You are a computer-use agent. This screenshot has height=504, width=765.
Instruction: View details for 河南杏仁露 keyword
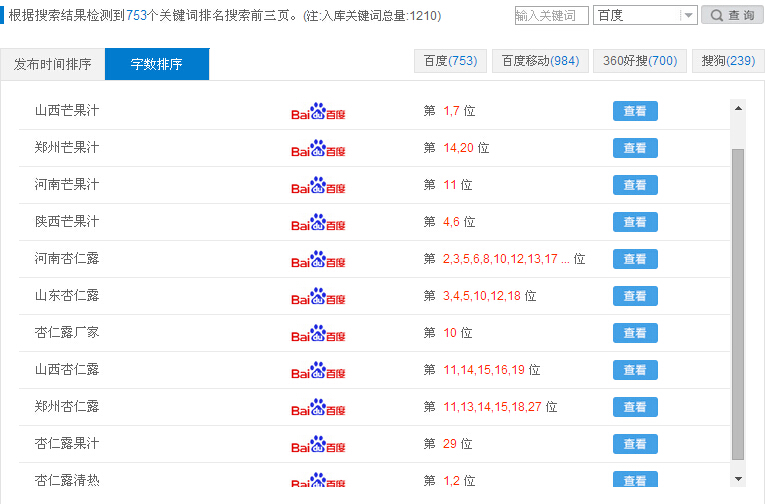(635, 259)
